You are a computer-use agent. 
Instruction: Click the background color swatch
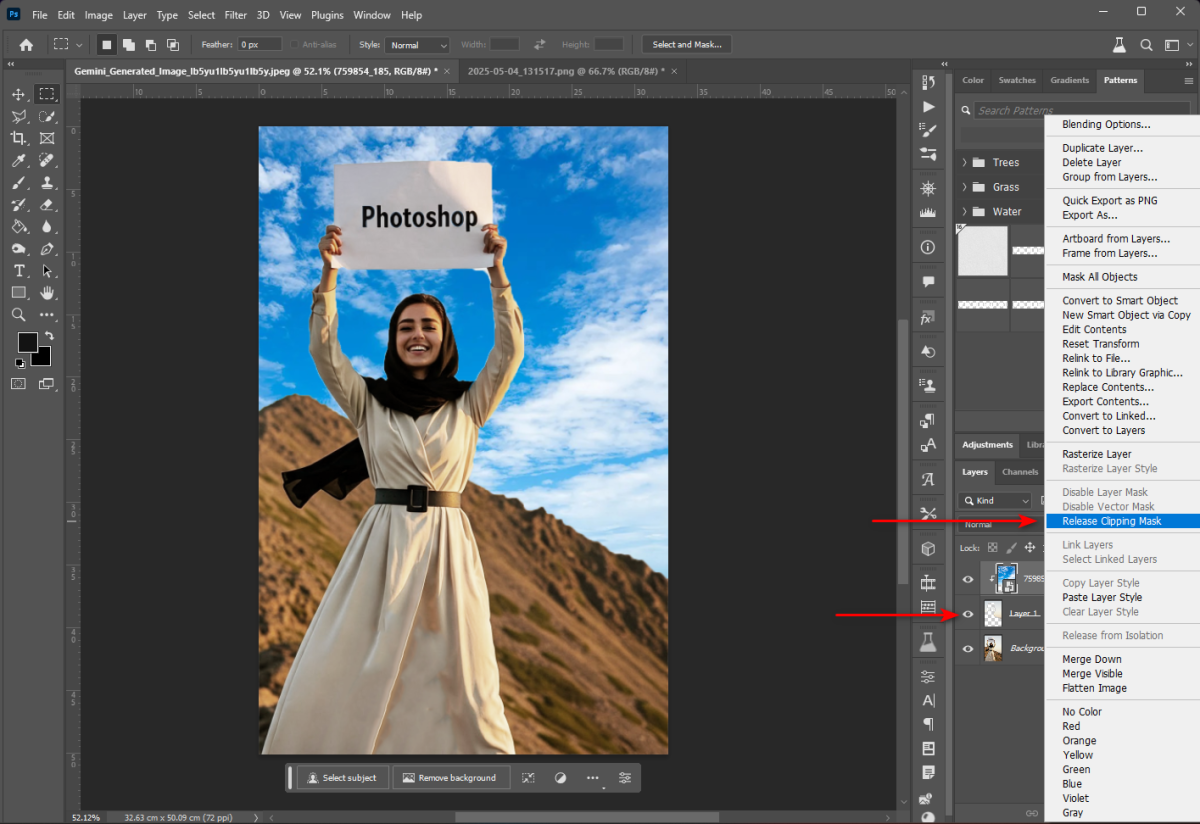pos(43,357)
